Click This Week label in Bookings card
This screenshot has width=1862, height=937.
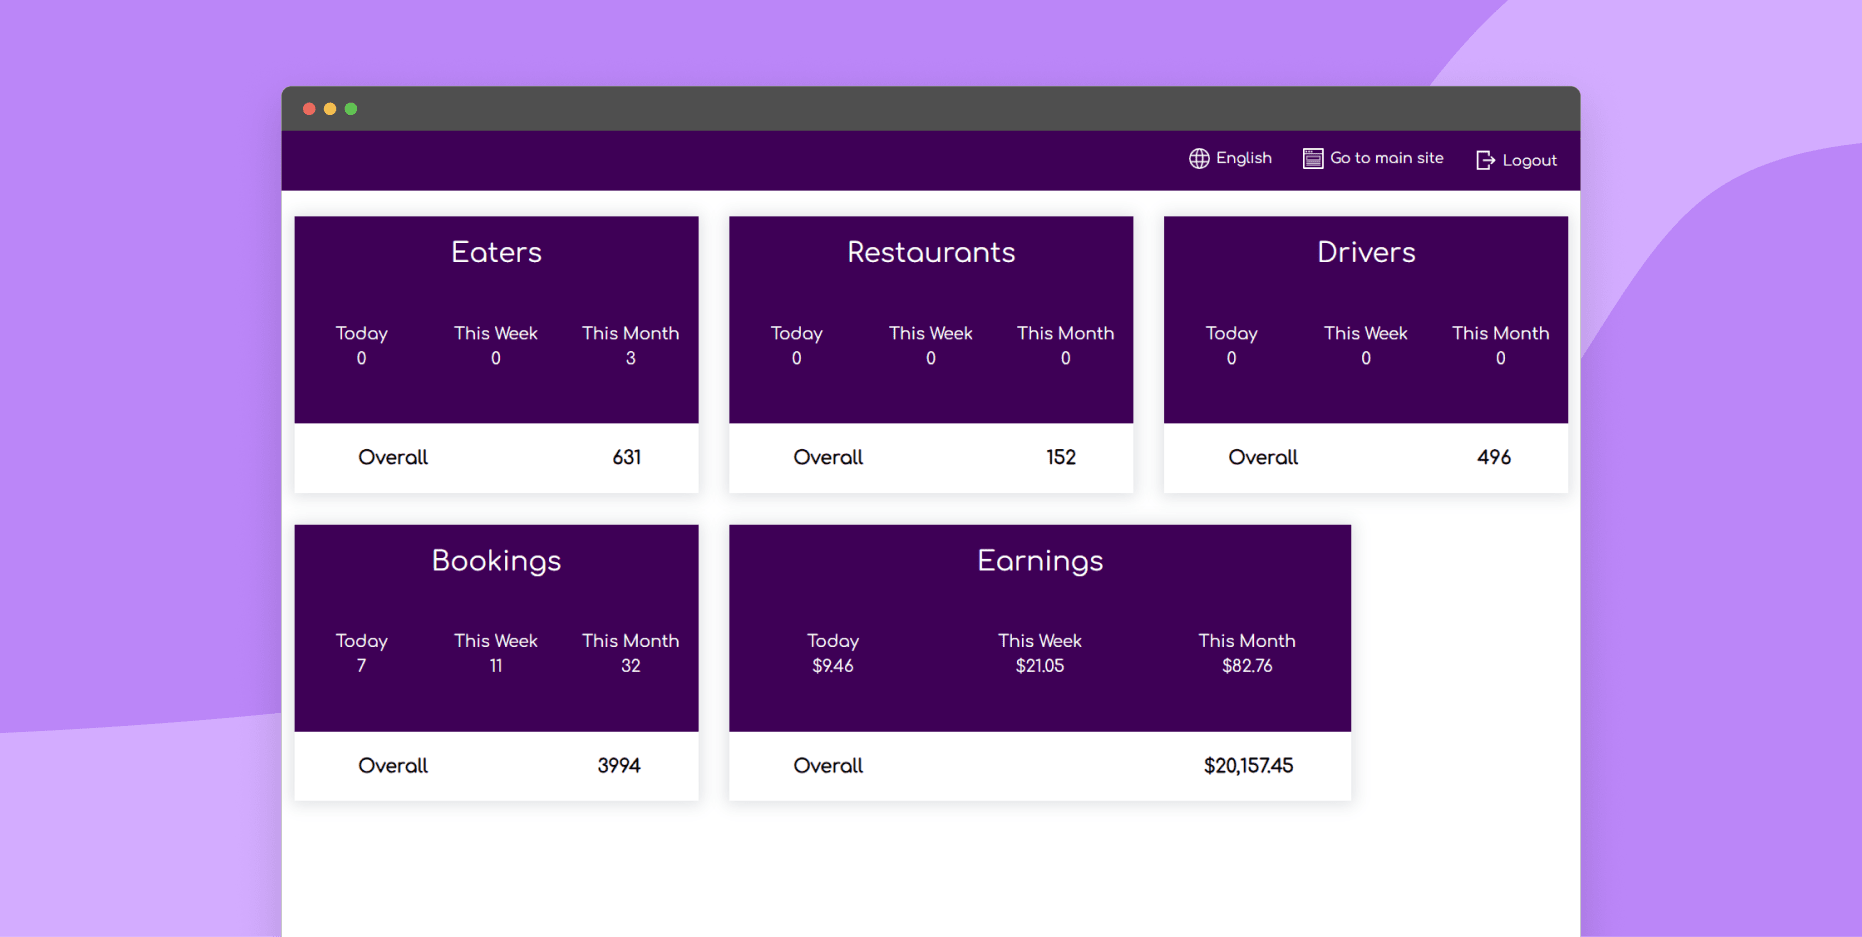click(x=496, y=640)
